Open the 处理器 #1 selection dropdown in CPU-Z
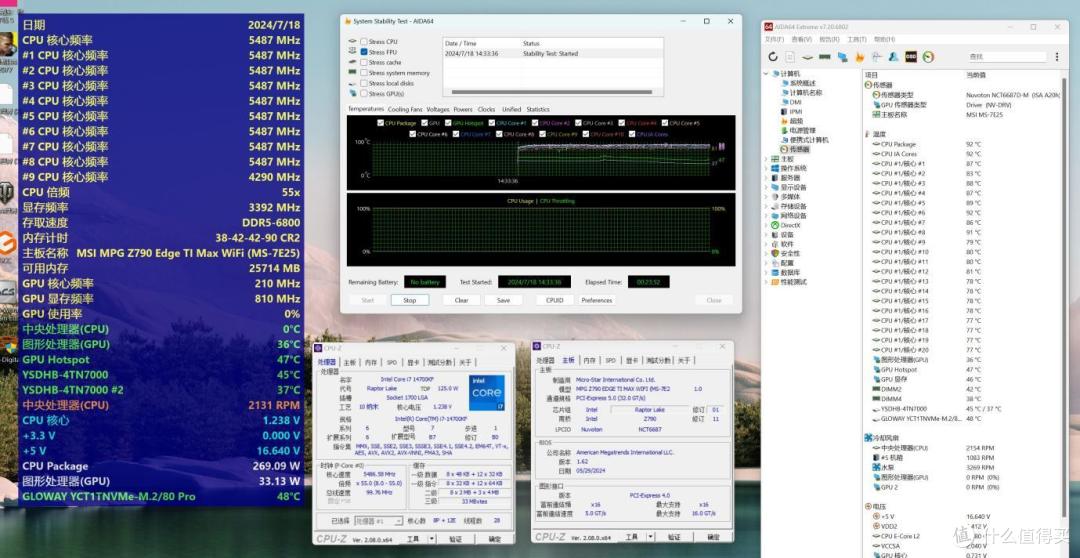Viewport: 1080px width, 558px height. point(378,521)
